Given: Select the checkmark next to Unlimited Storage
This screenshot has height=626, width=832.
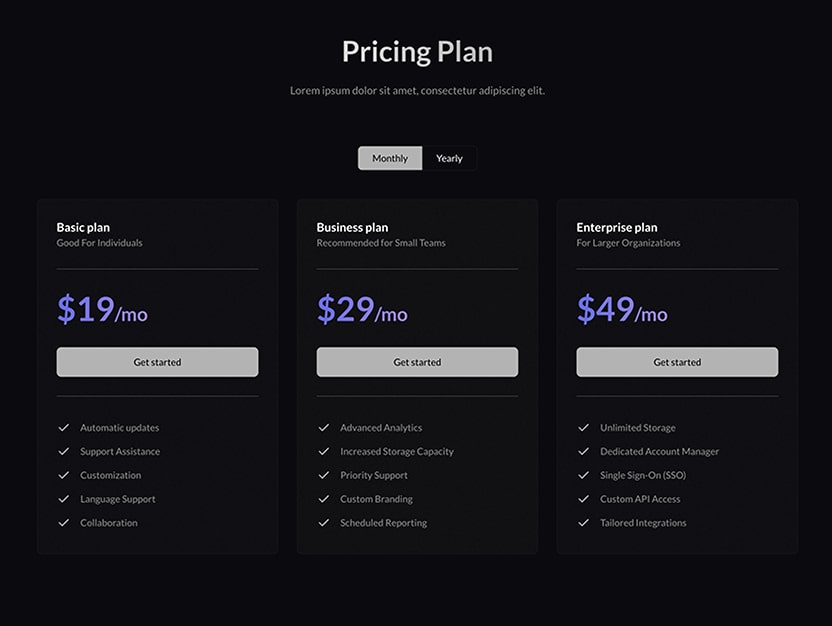Looking at the screenshot, I should coord(583,427).
